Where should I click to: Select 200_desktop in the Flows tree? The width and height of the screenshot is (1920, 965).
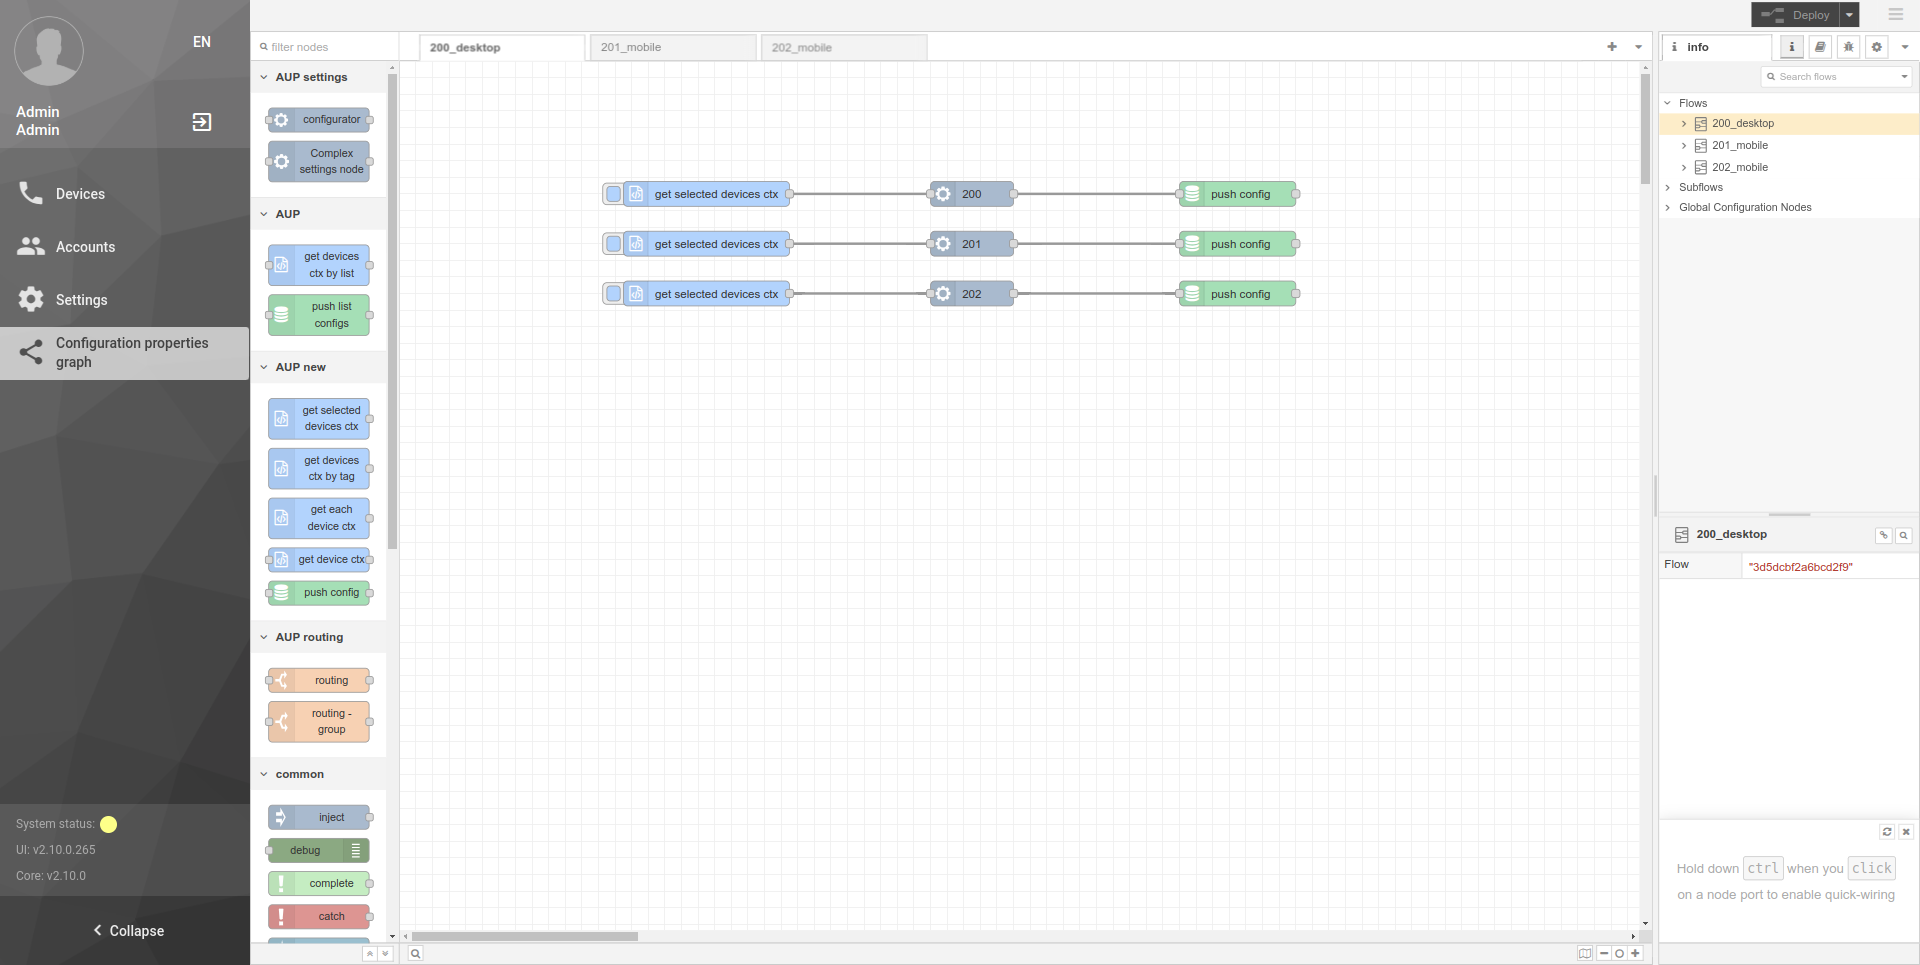[1743, 124]
